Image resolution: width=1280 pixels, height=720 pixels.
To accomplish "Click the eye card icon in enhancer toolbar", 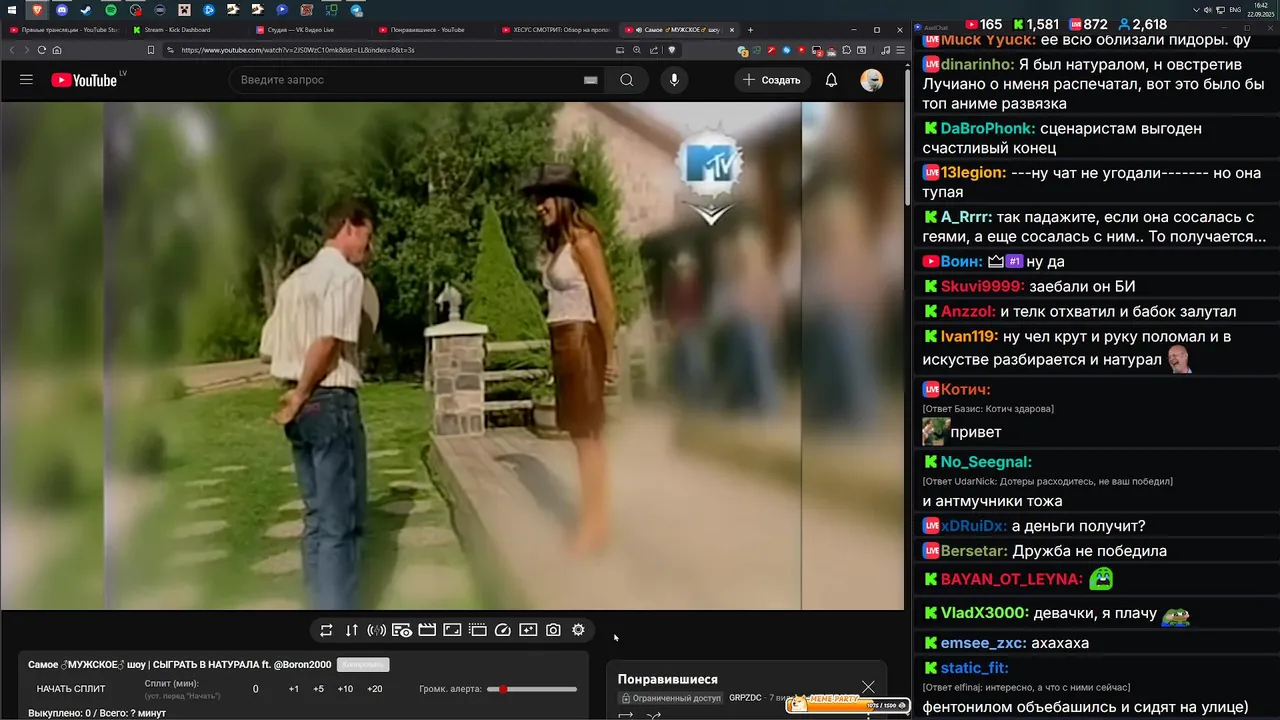I will click(402, 630).
